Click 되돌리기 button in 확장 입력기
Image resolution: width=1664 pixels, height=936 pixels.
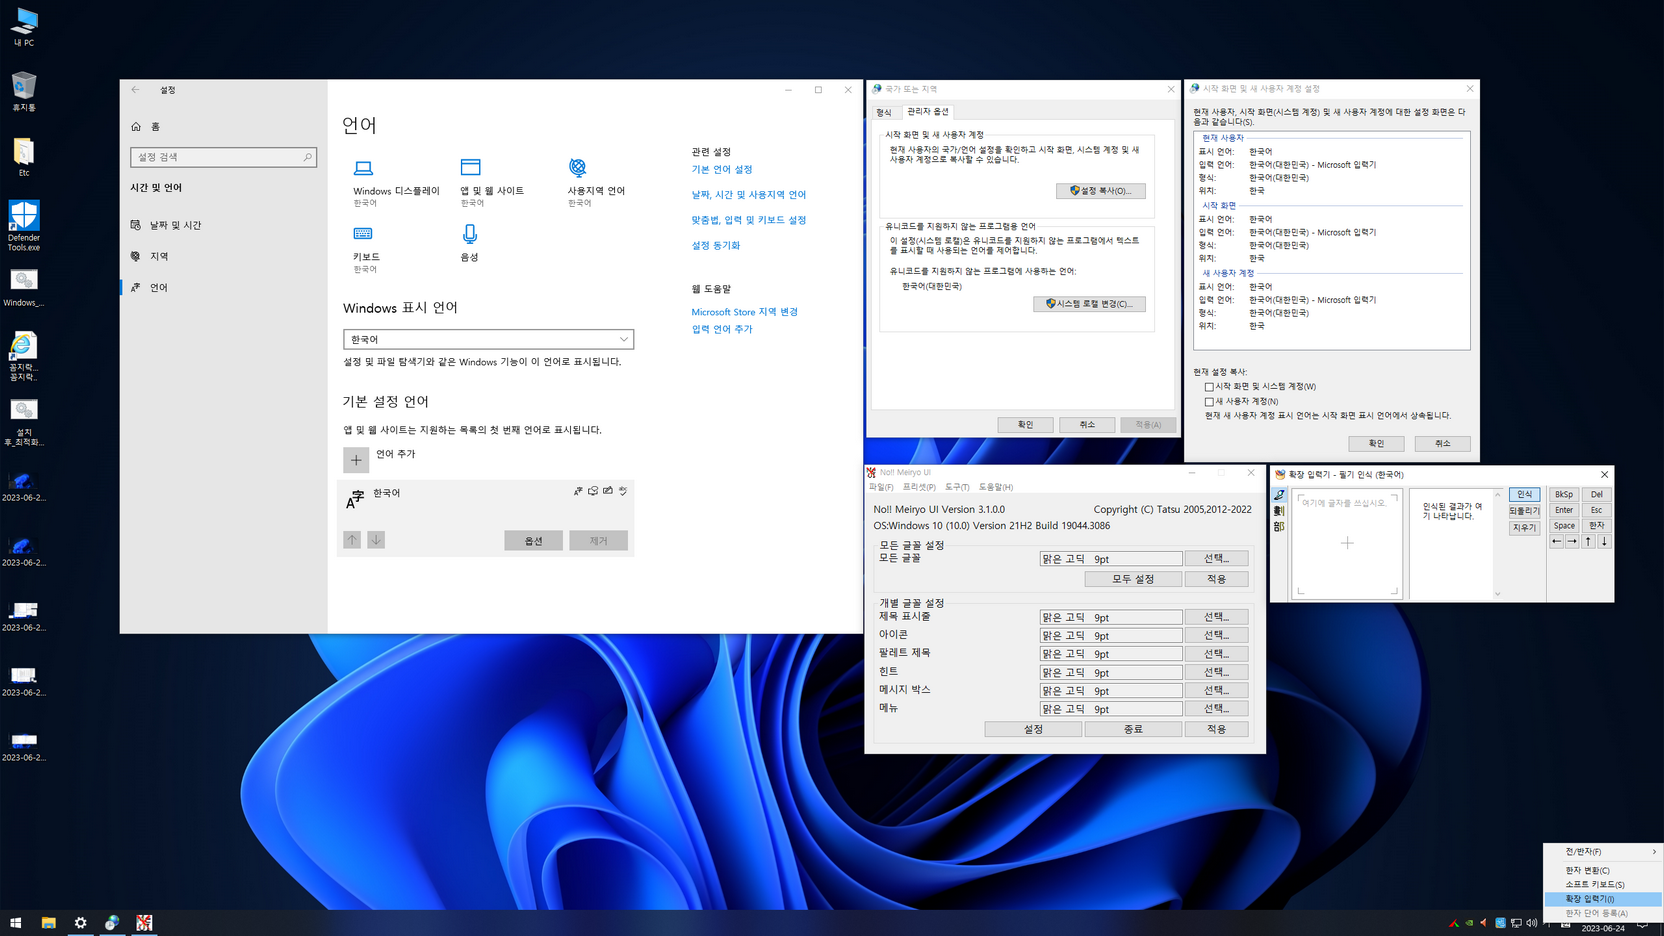(x=1524, y=511)
